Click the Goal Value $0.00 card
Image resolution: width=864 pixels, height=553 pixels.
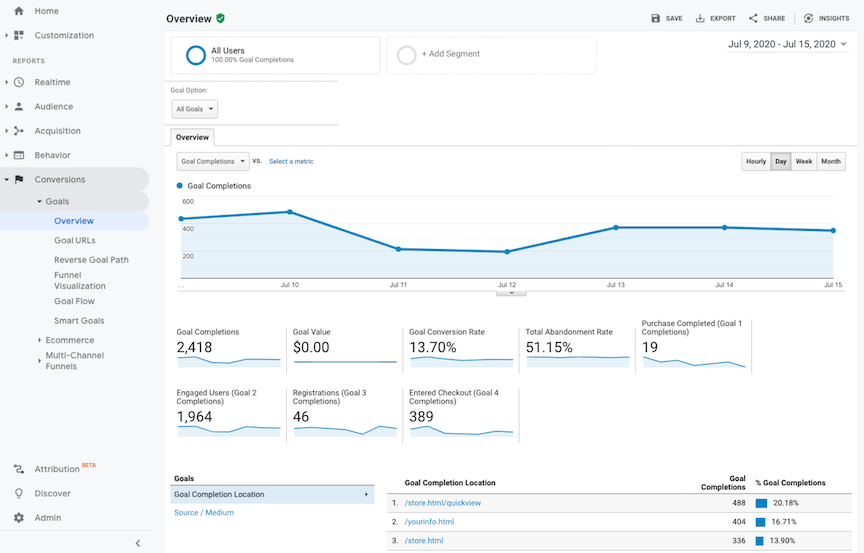[x=344, y=348]
